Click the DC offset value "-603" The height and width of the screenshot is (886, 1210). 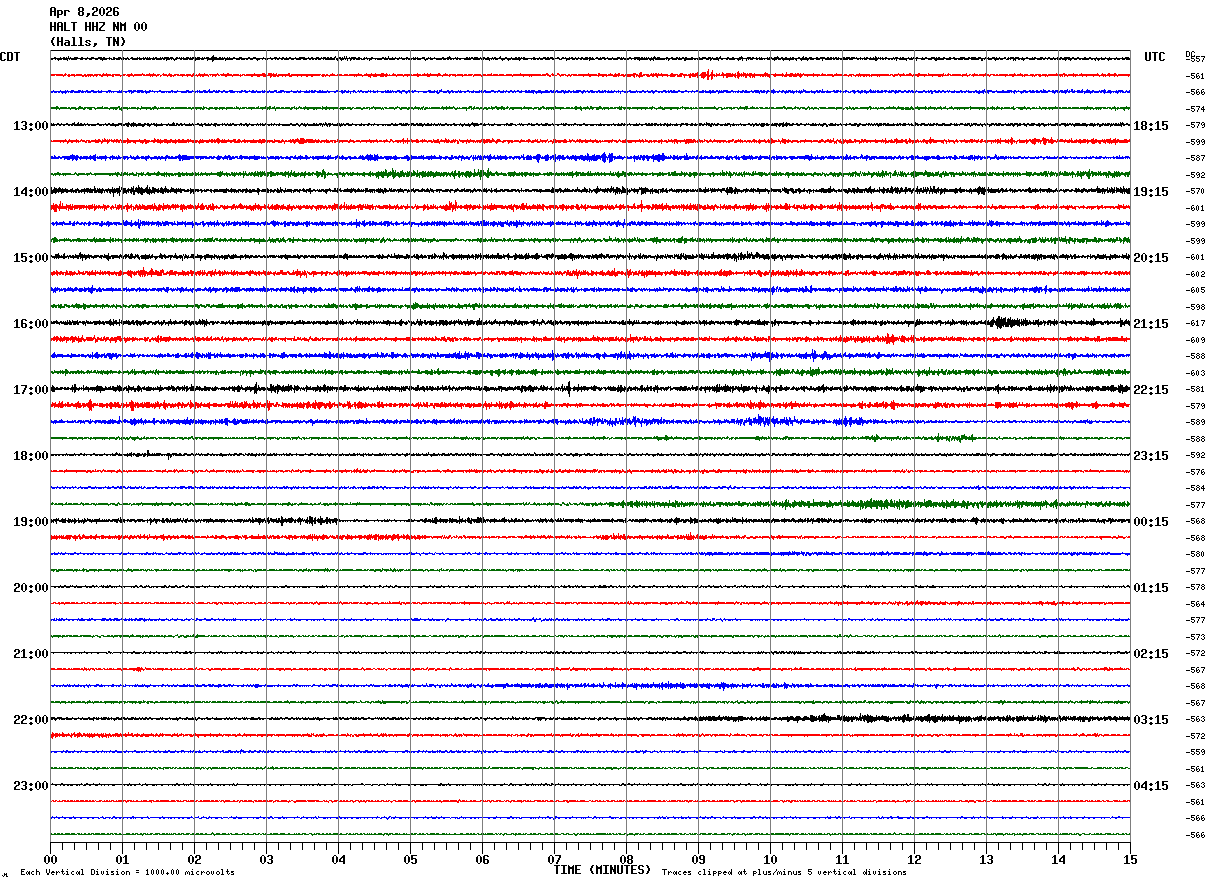coord(1195,373)
